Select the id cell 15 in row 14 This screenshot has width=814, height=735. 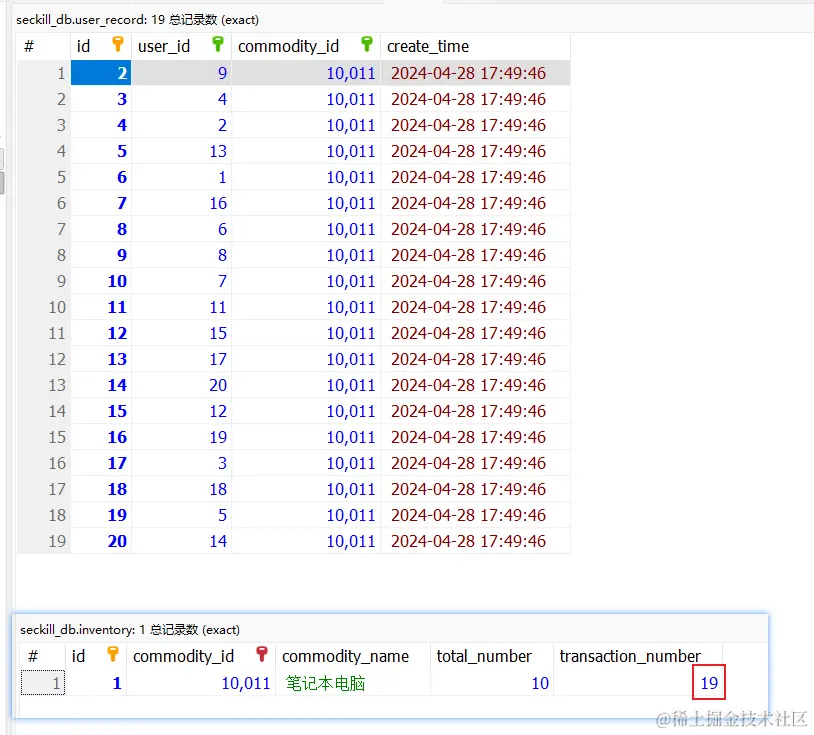(101, 411)
